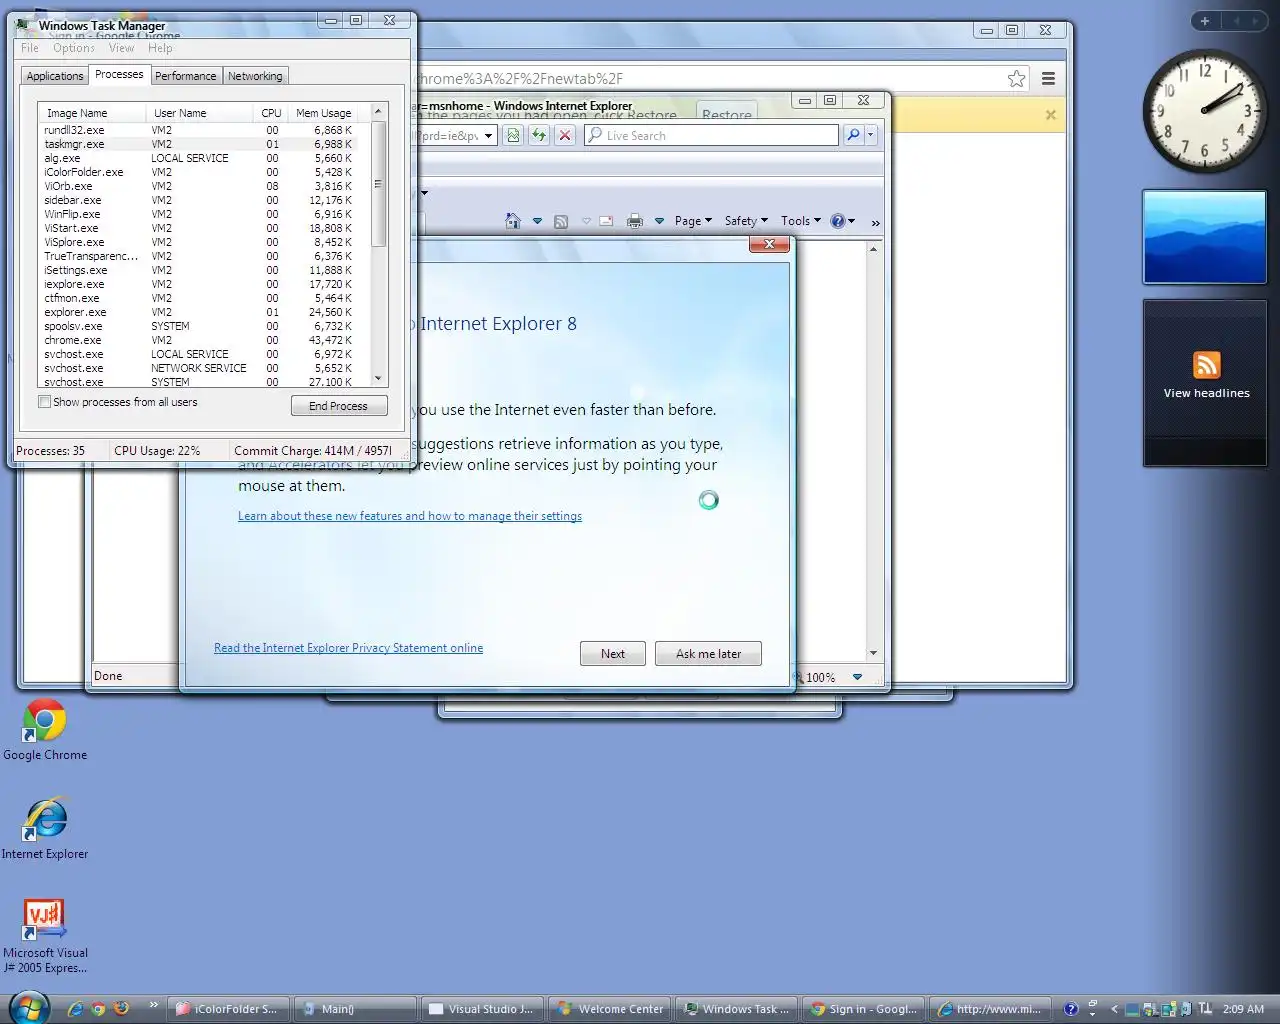Expand IE command bar overflow chevron

[875, 222]
